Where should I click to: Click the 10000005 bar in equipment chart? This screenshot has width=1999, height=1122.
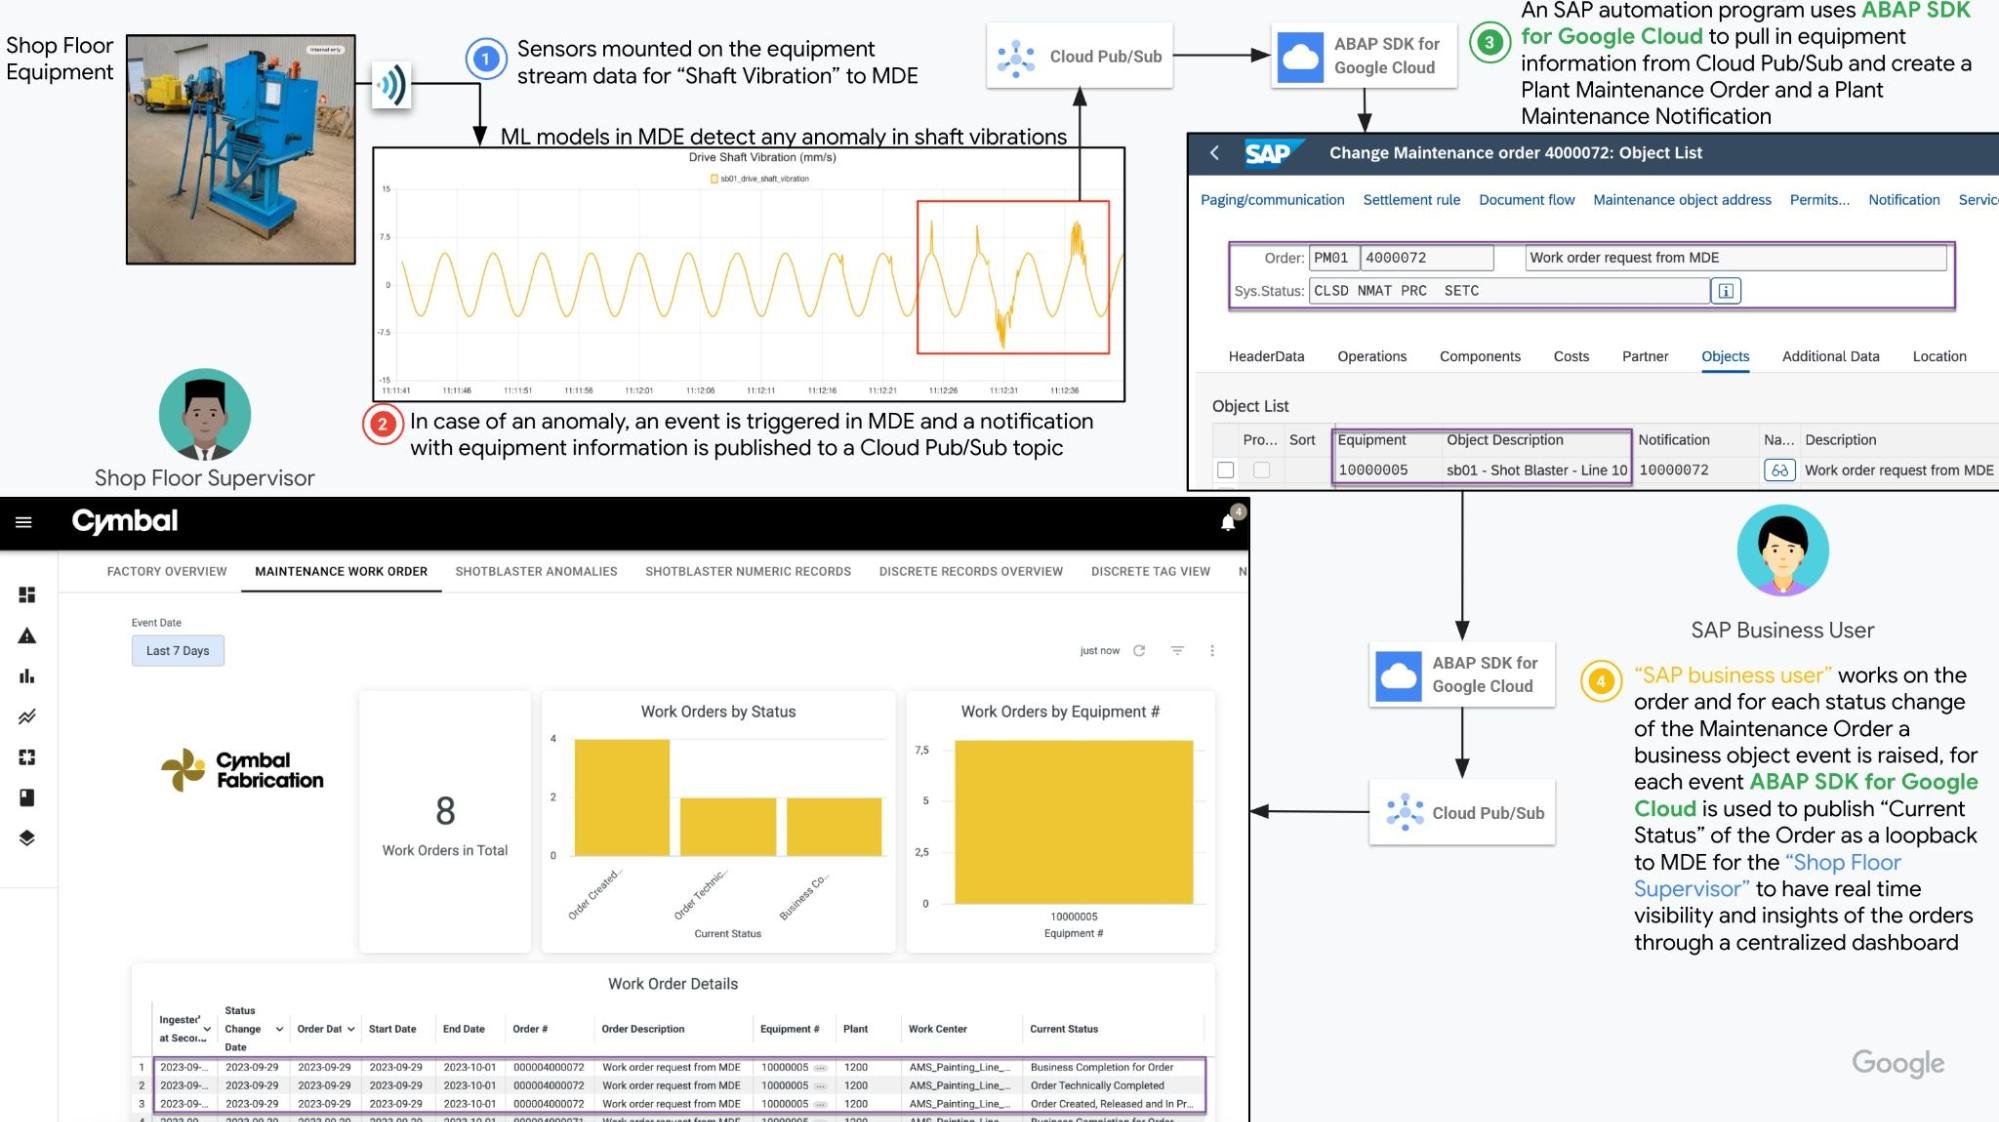click(x=1074, y=822)
